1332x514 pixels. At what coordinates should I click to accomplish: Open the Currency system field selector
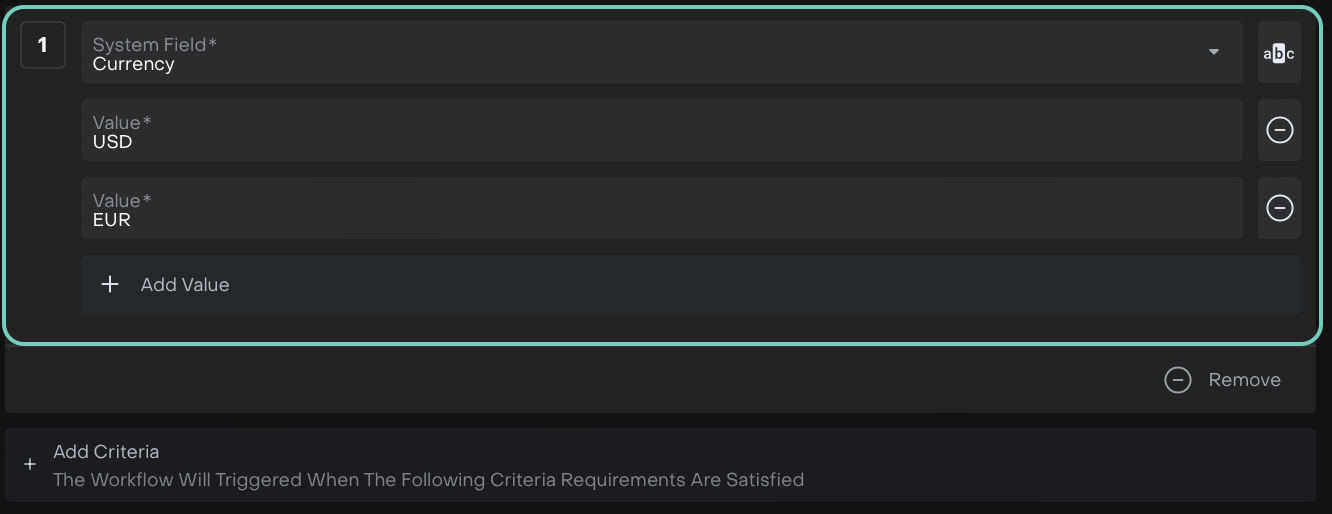640,64
